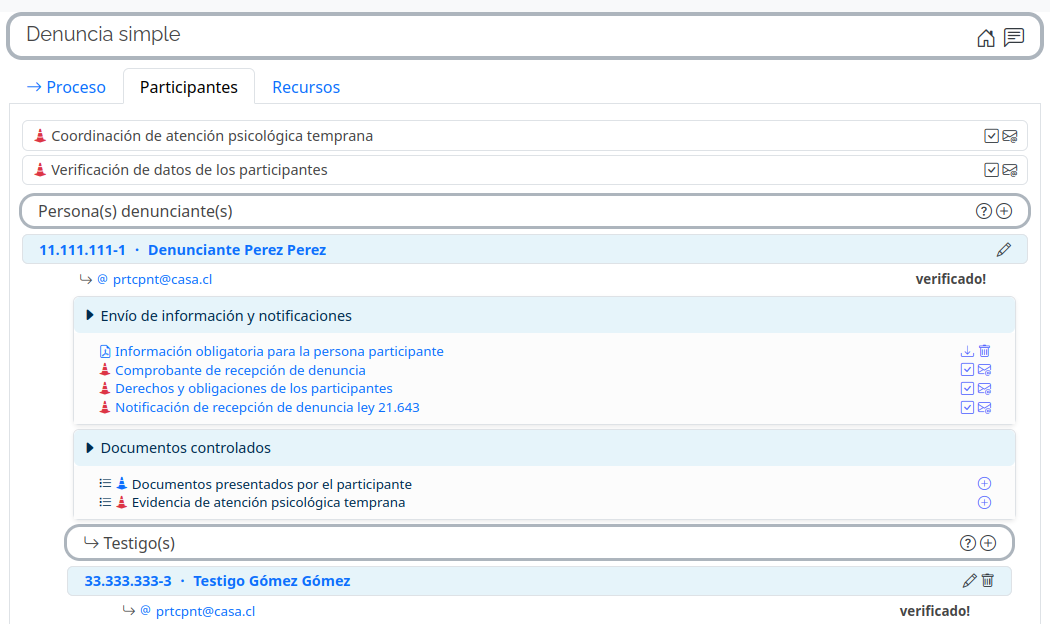
Task: Edit Denunciante Perez Perez with the pencil icon
Action: click(x=1004, y=250)
